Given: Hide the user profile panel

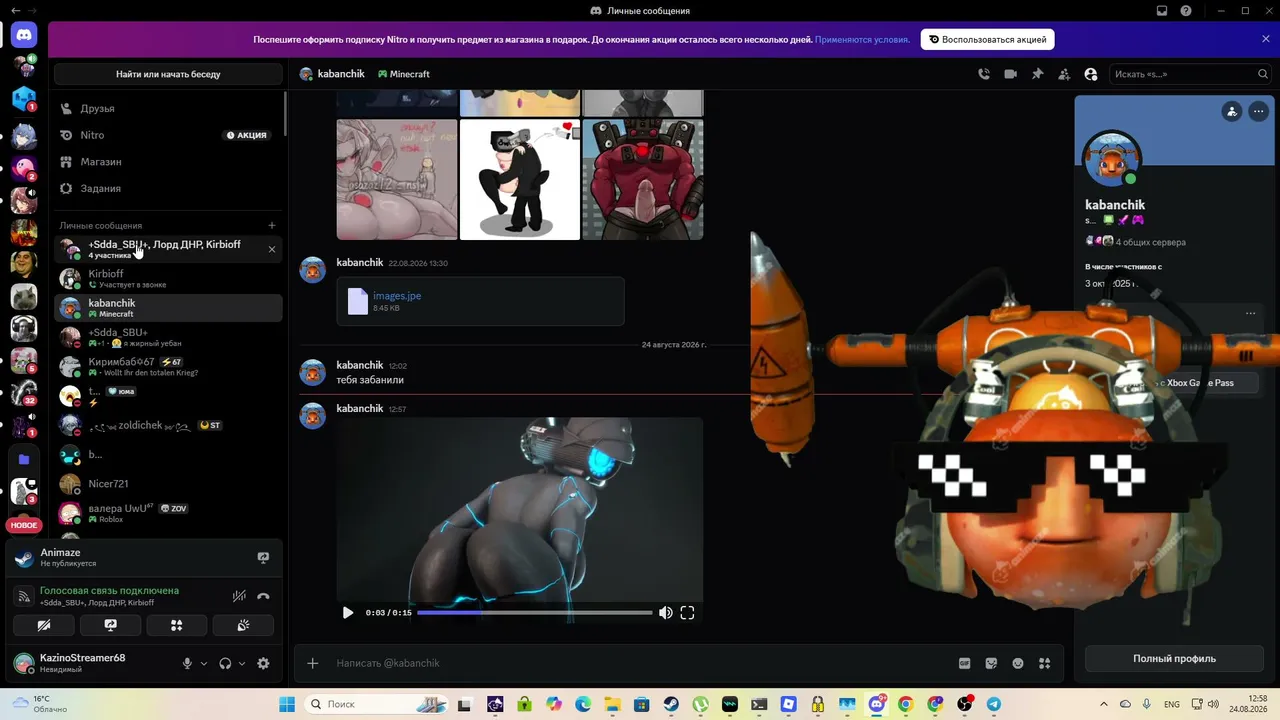Looking at the screenshot, I should (x=1091, y=74).
